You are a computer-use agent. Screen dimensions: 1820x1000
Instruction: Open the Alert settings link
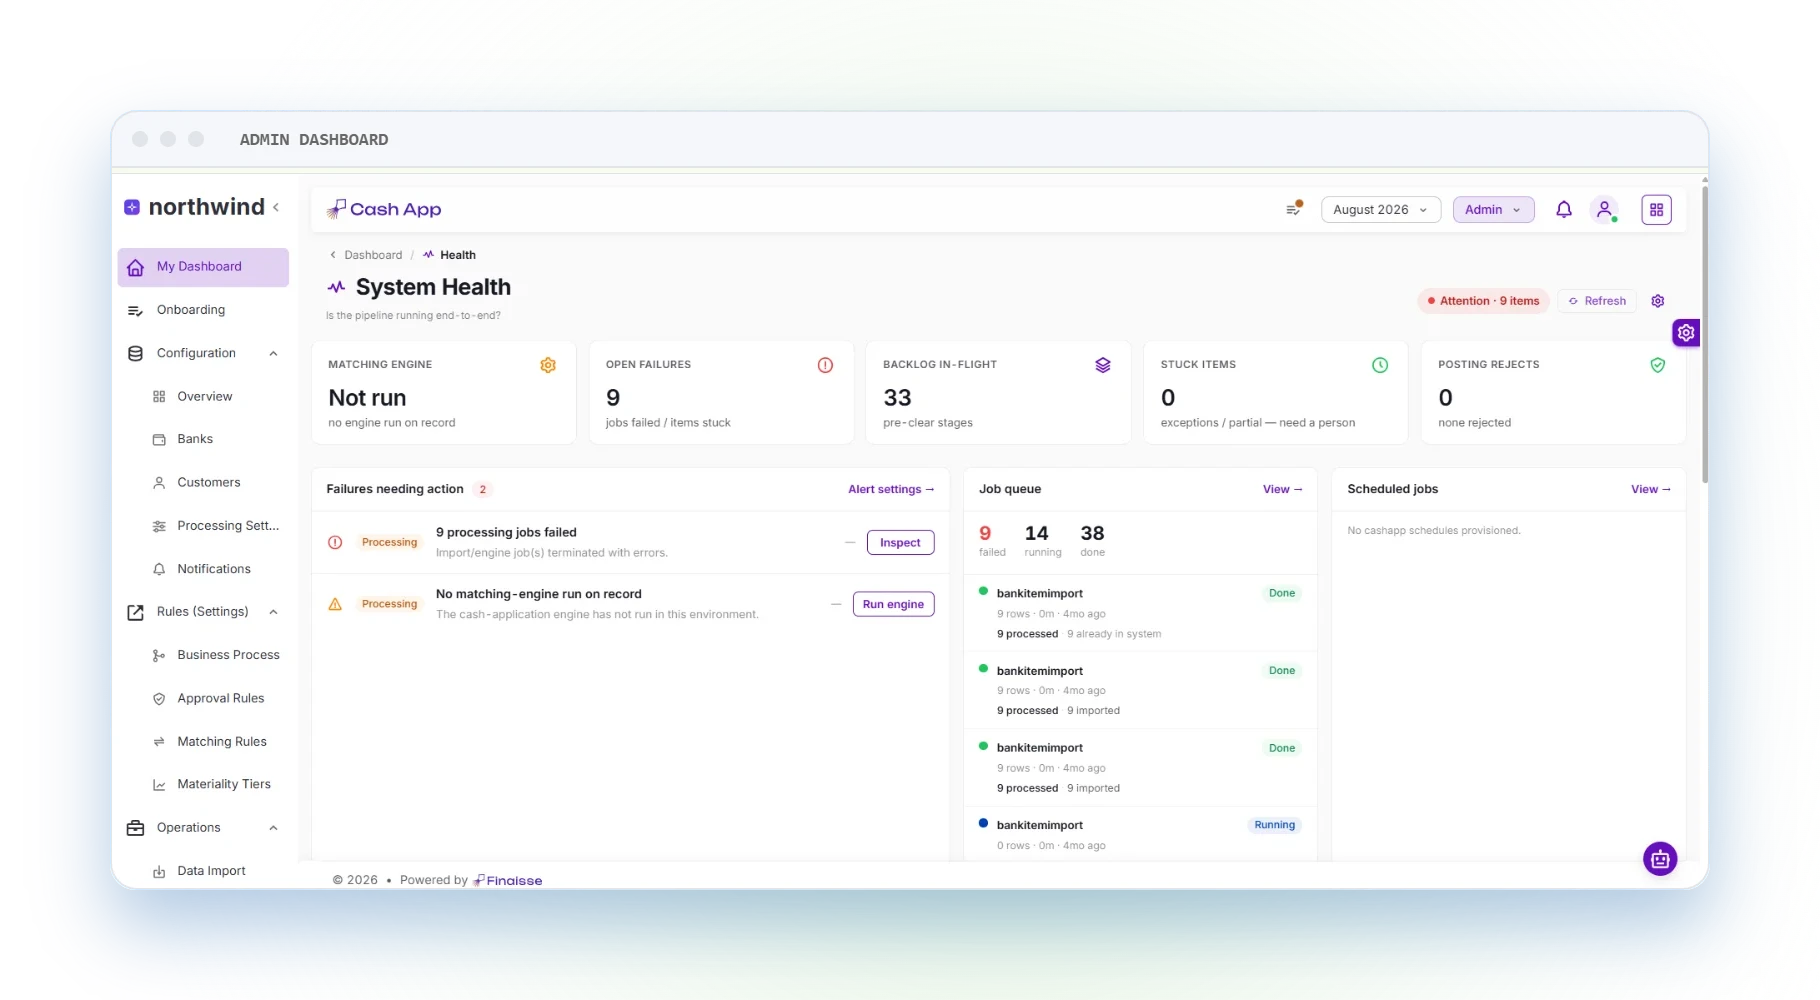point(891,489)
